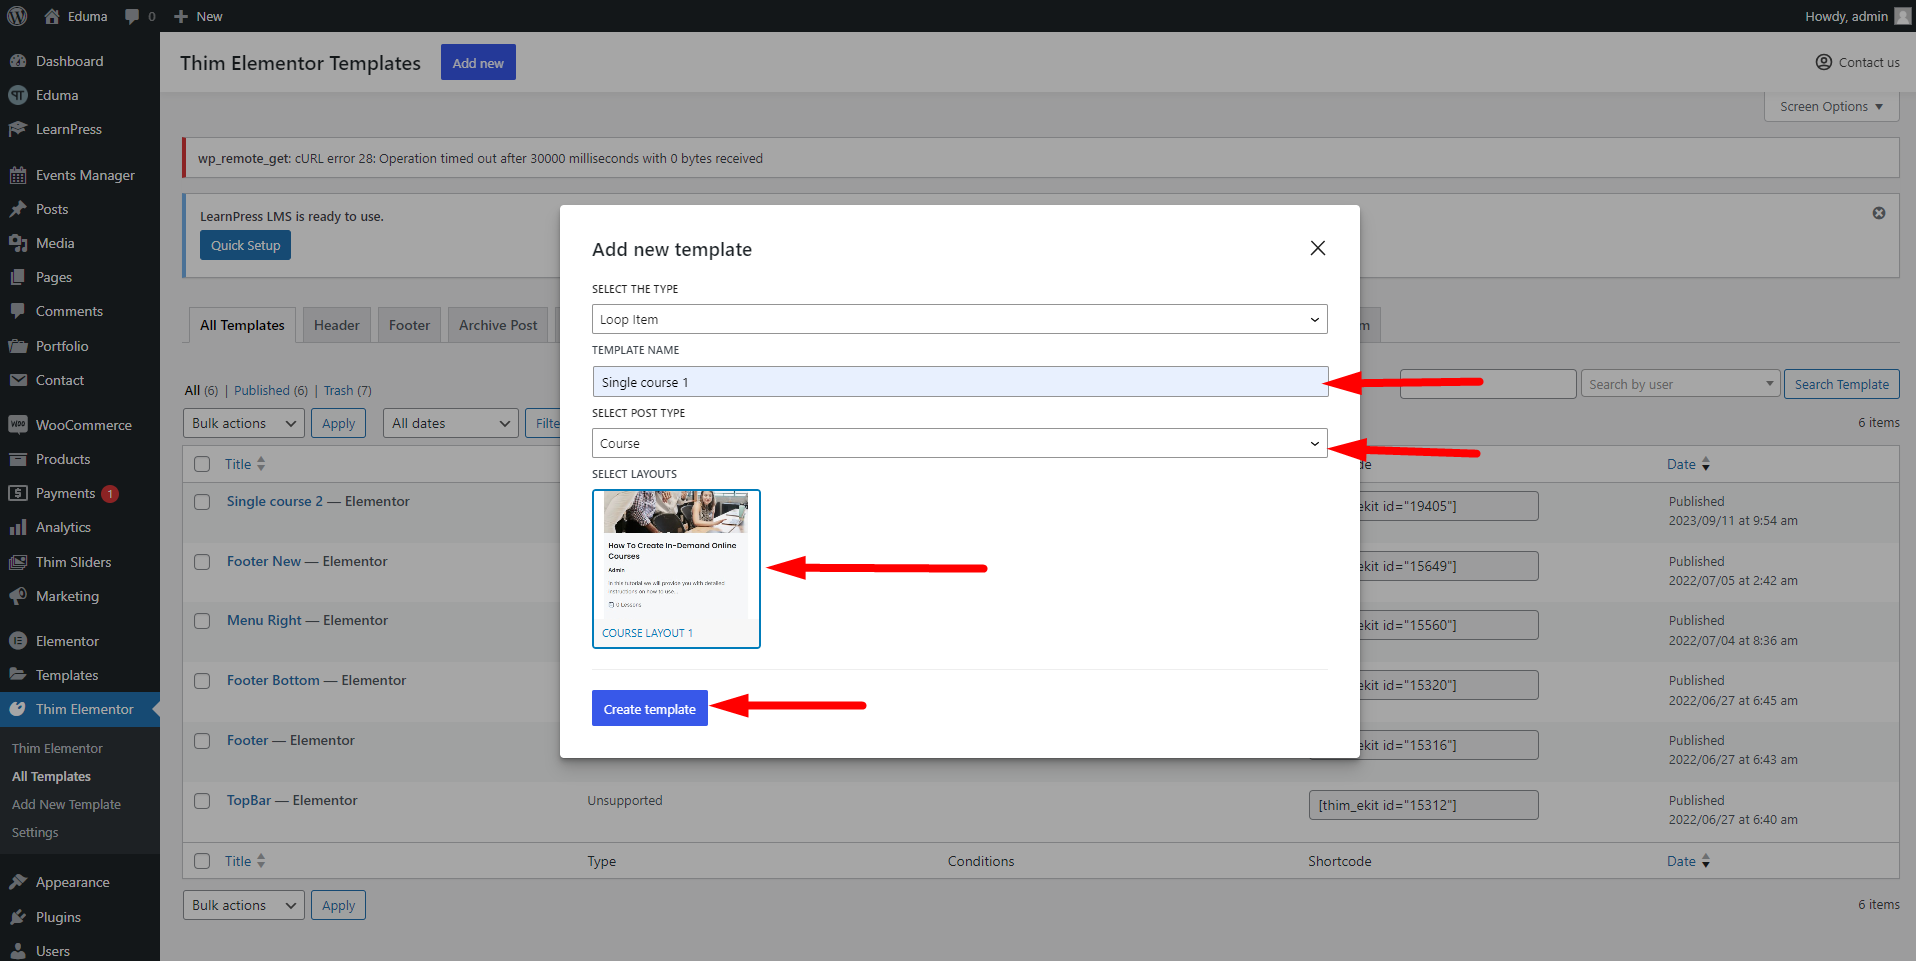The height and width of the screenshot is (961, 1916).
Task: Click the Plugins icon in sidebar
Action: (18, 917)
